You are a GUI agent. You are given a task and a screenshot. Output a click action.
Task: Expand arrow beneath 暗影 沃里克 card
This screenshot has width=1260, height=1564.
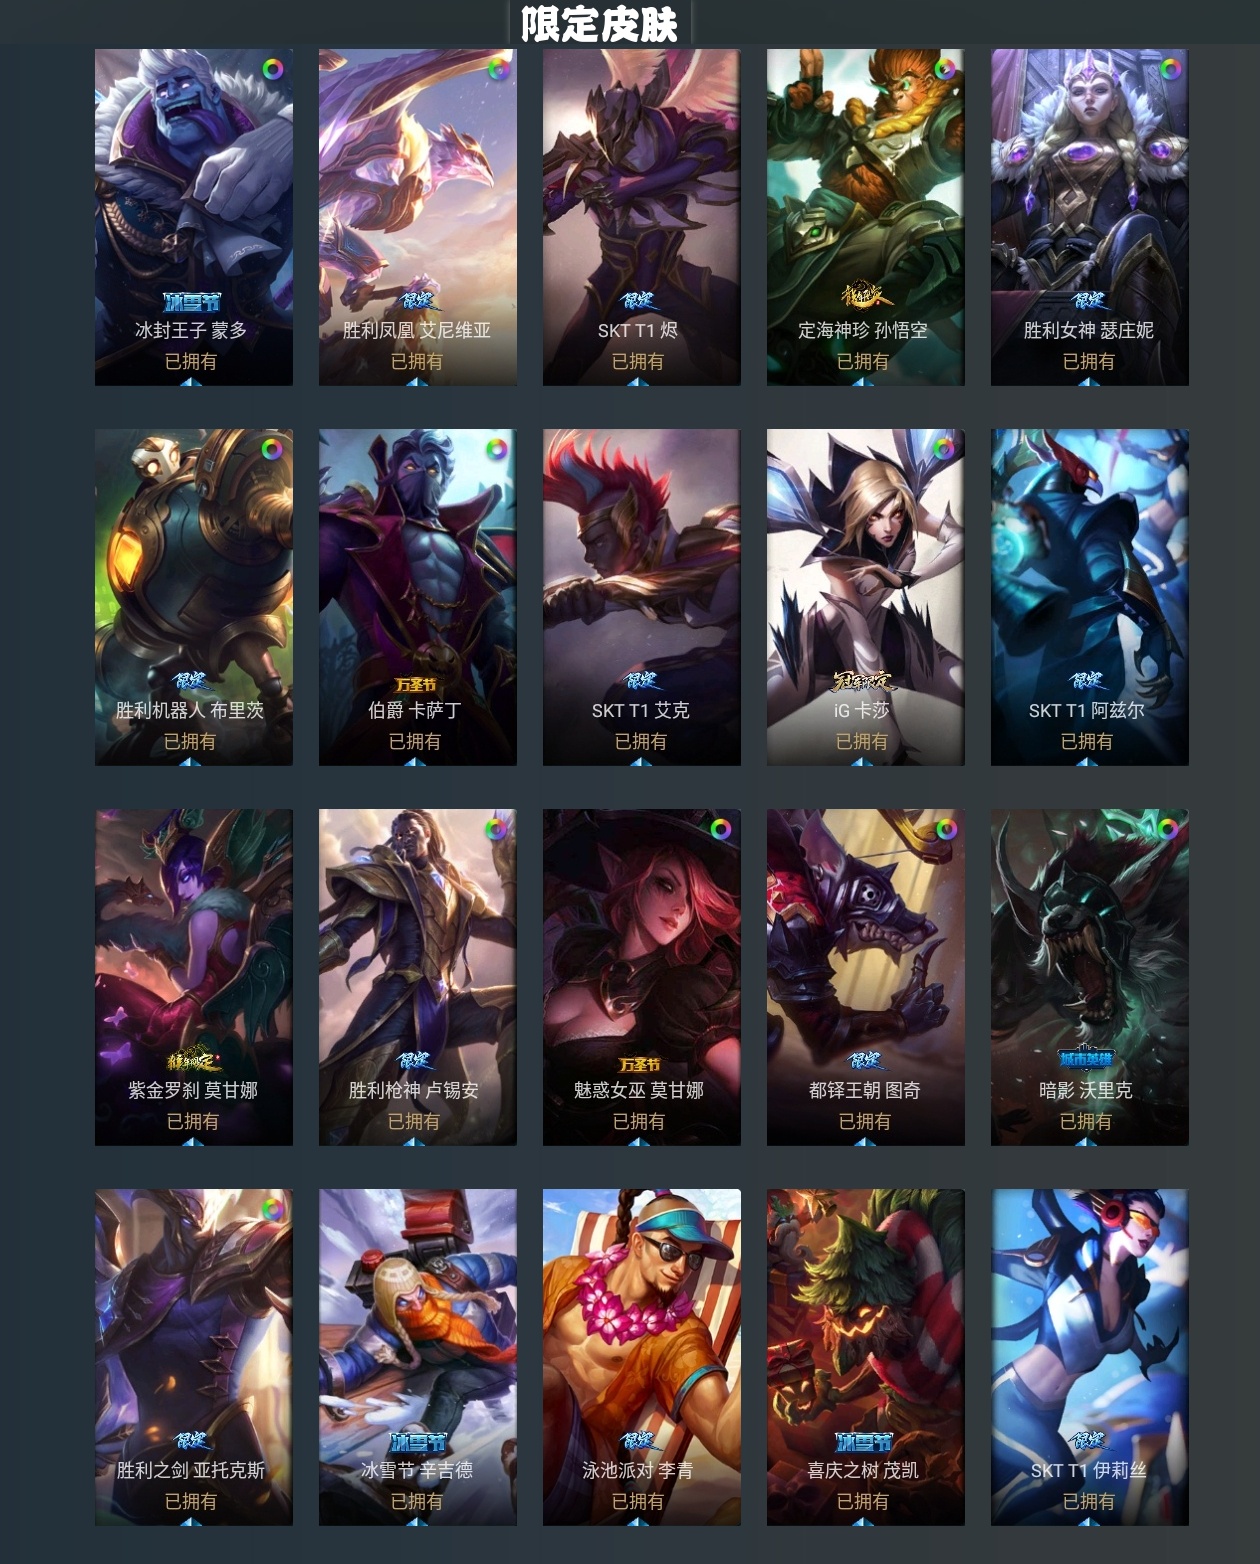(1088, 1141)
